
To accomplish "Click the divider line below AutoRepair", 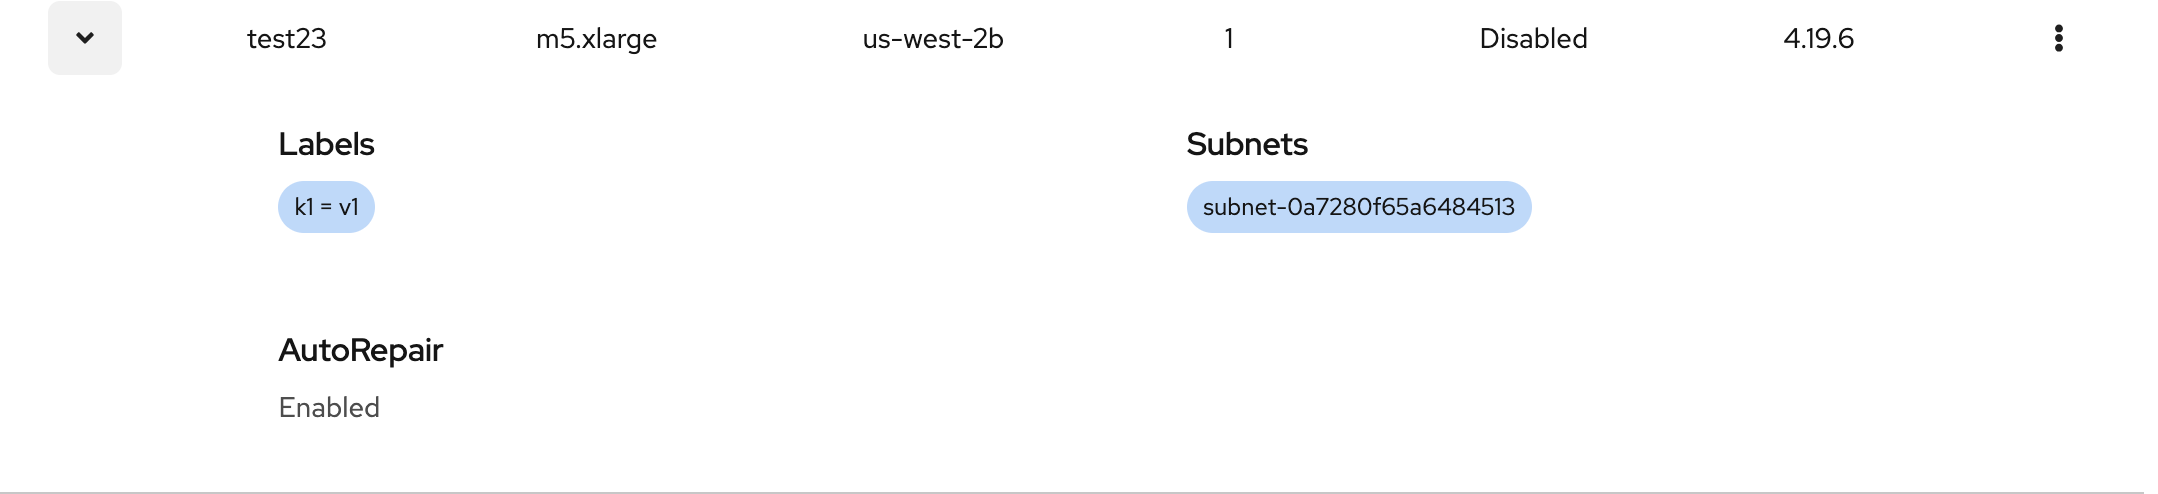I will pos(1070,492).
